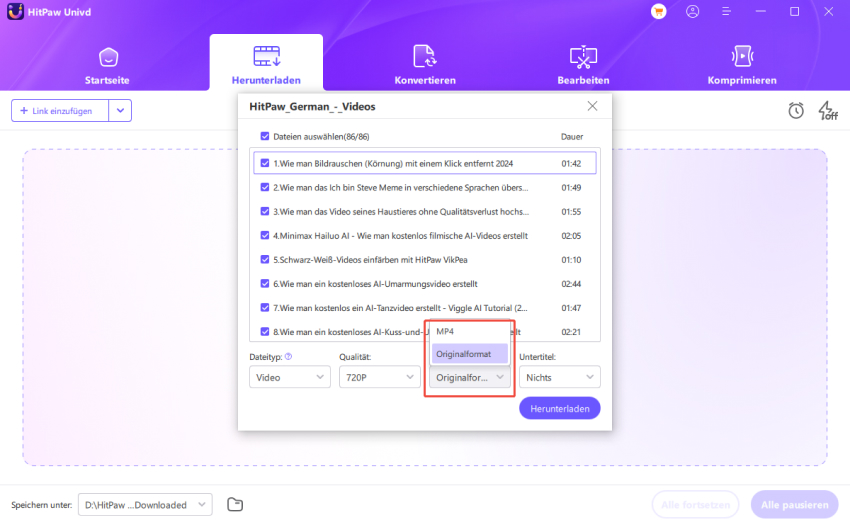Click the Herunterladen download button
850x525 pixels.
(x=559, y=408)
